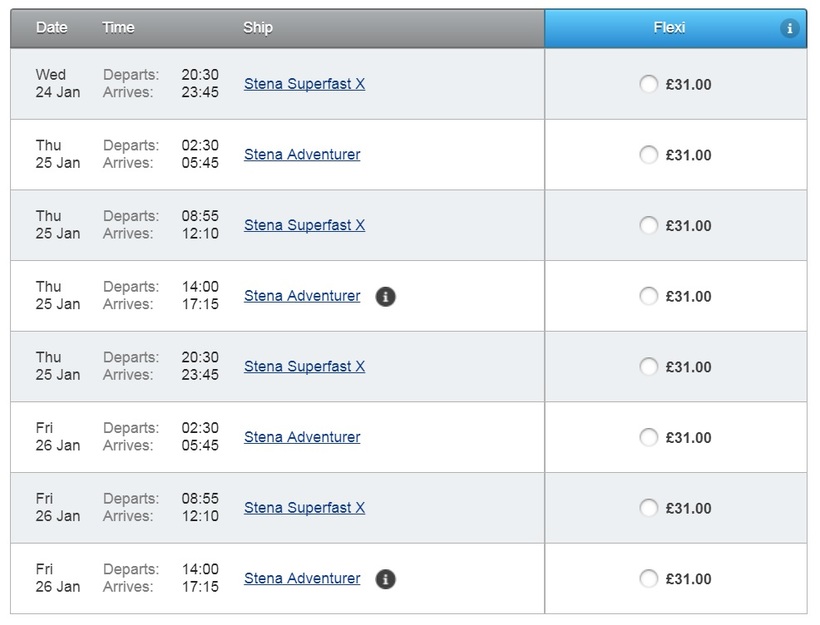Select Flexi fare for Thu 25 Jan 20:30 sailing
Image resolution: width=820 pixels, height=625 pixels.
(x=648, y=367)
